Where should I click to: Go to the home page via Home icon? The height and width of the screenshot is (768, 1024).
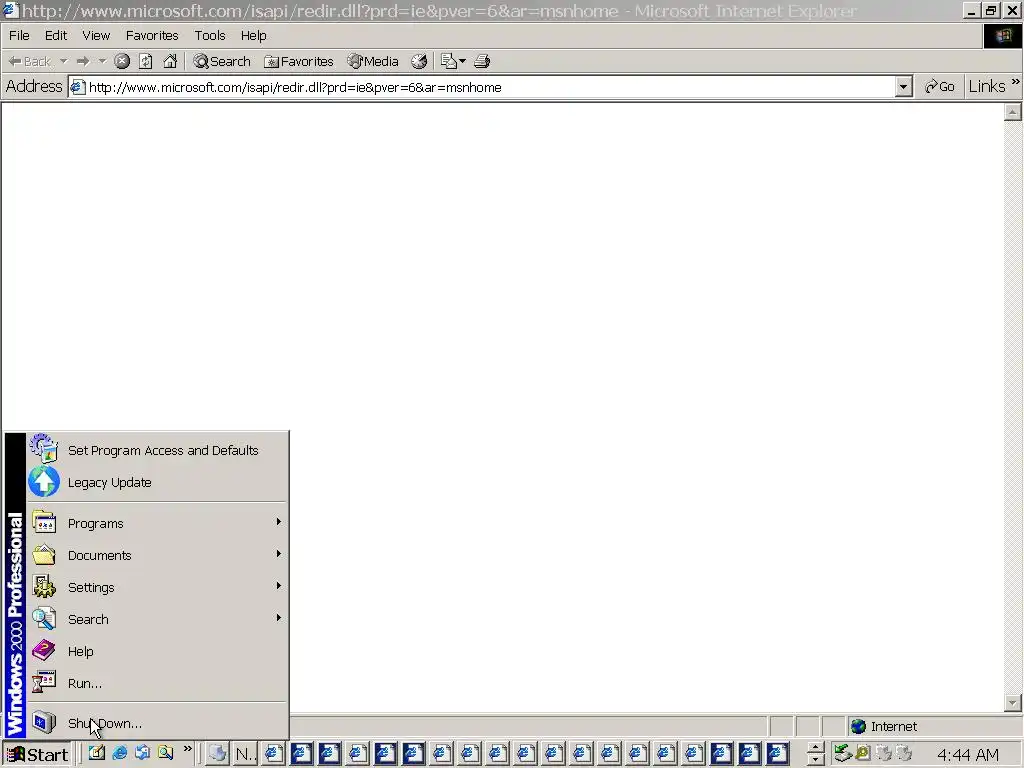click(170, 61)
